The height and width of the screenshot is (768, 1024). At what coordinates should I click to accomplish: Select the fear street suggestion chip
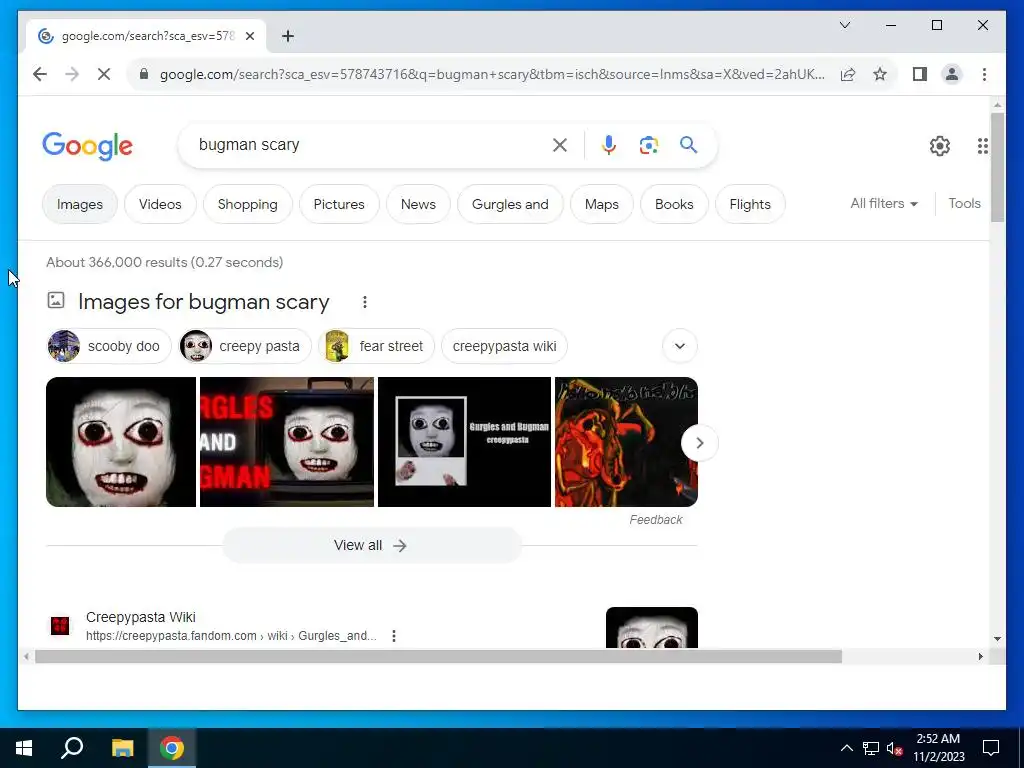(x=377, y=346)
